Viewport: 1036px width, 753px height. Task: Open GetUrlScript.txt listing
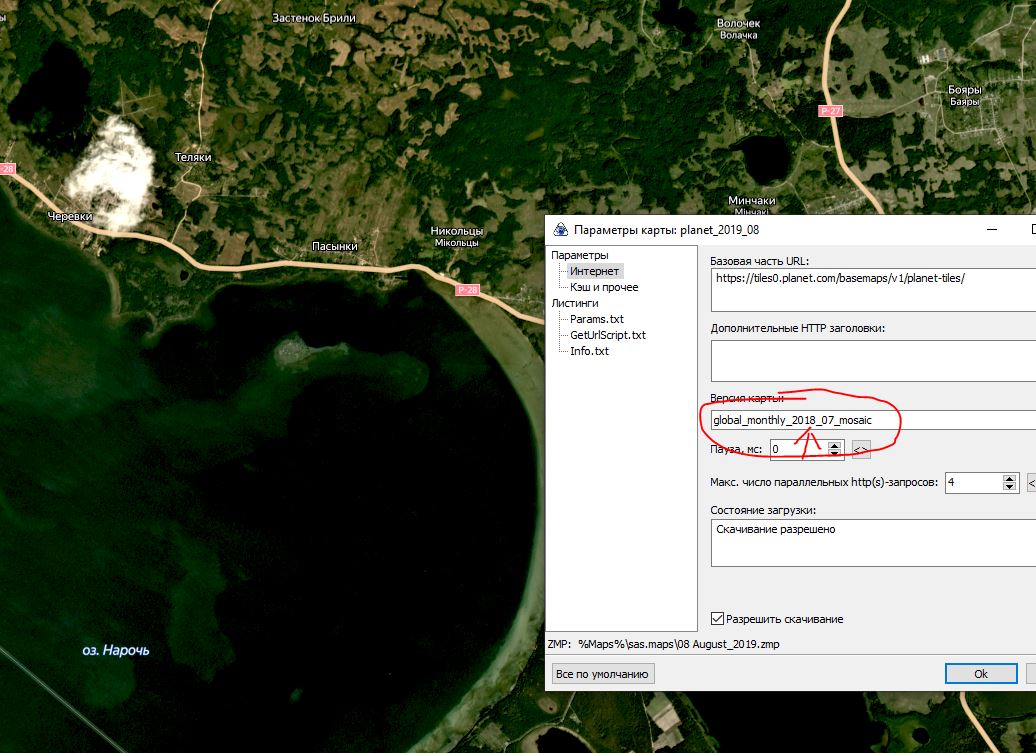click(x=607, y=335)
